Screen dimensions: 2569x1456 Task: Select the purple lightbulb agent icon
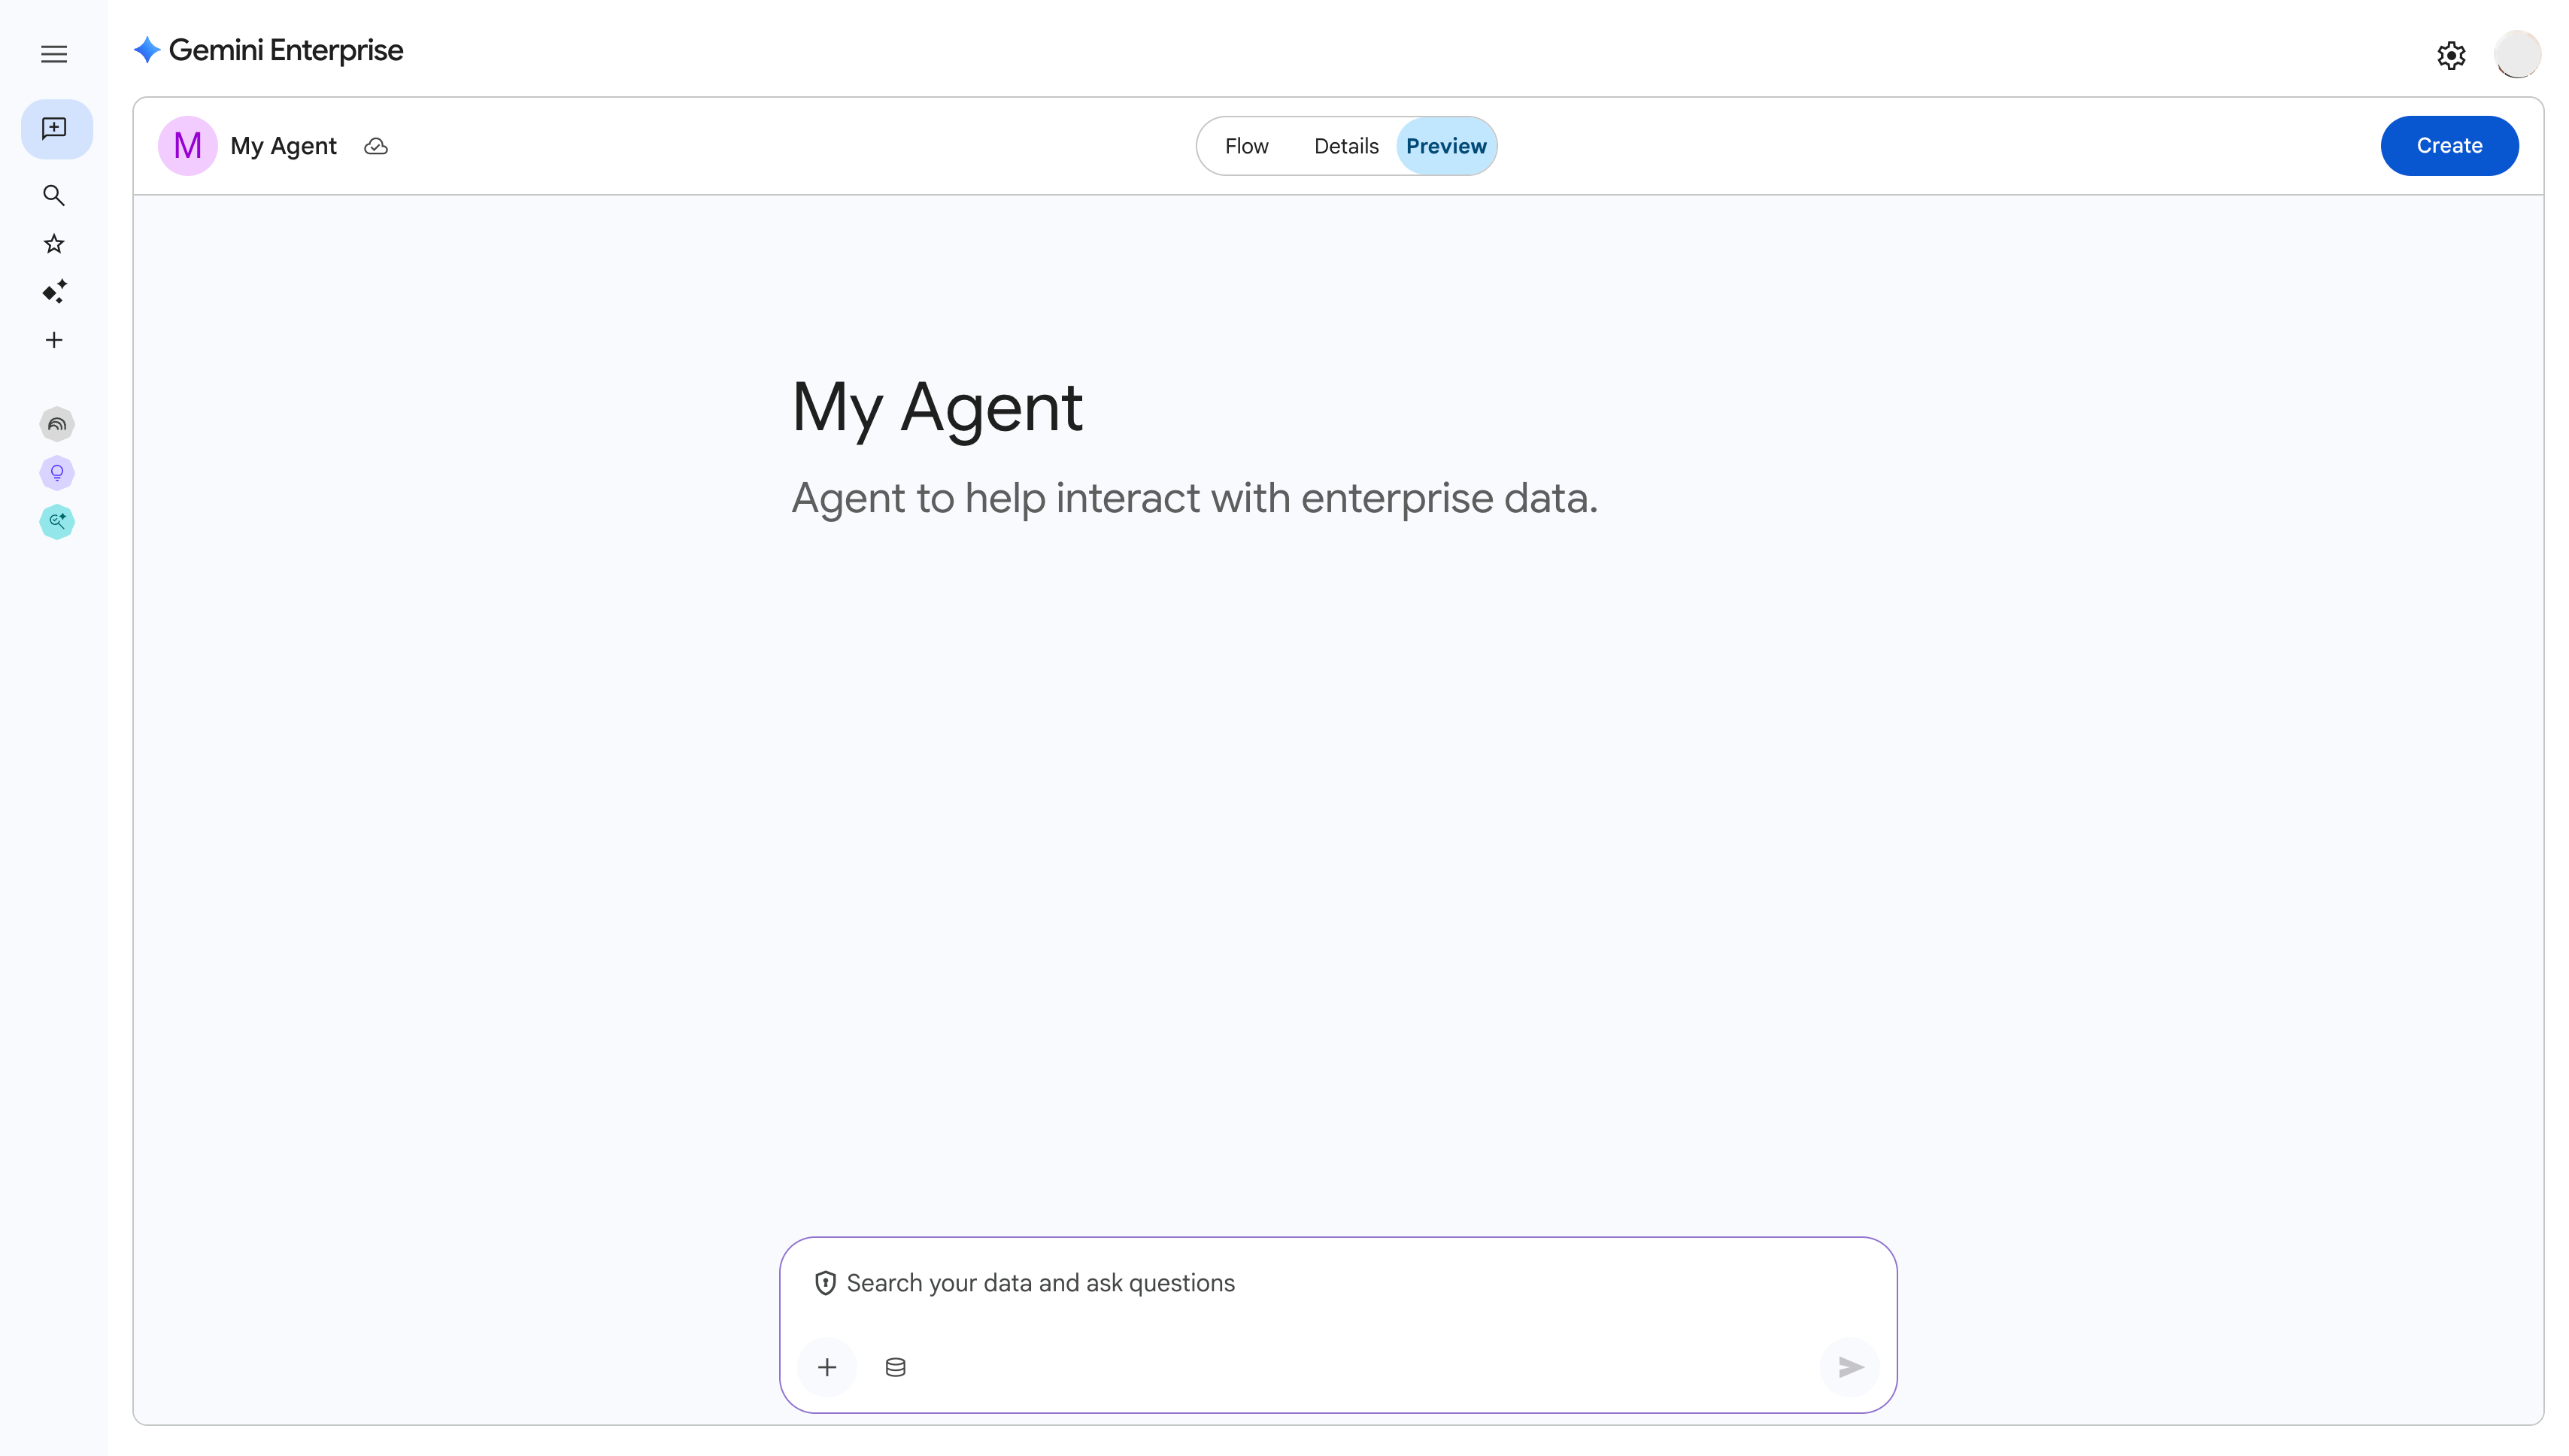(x=57, y=473)
